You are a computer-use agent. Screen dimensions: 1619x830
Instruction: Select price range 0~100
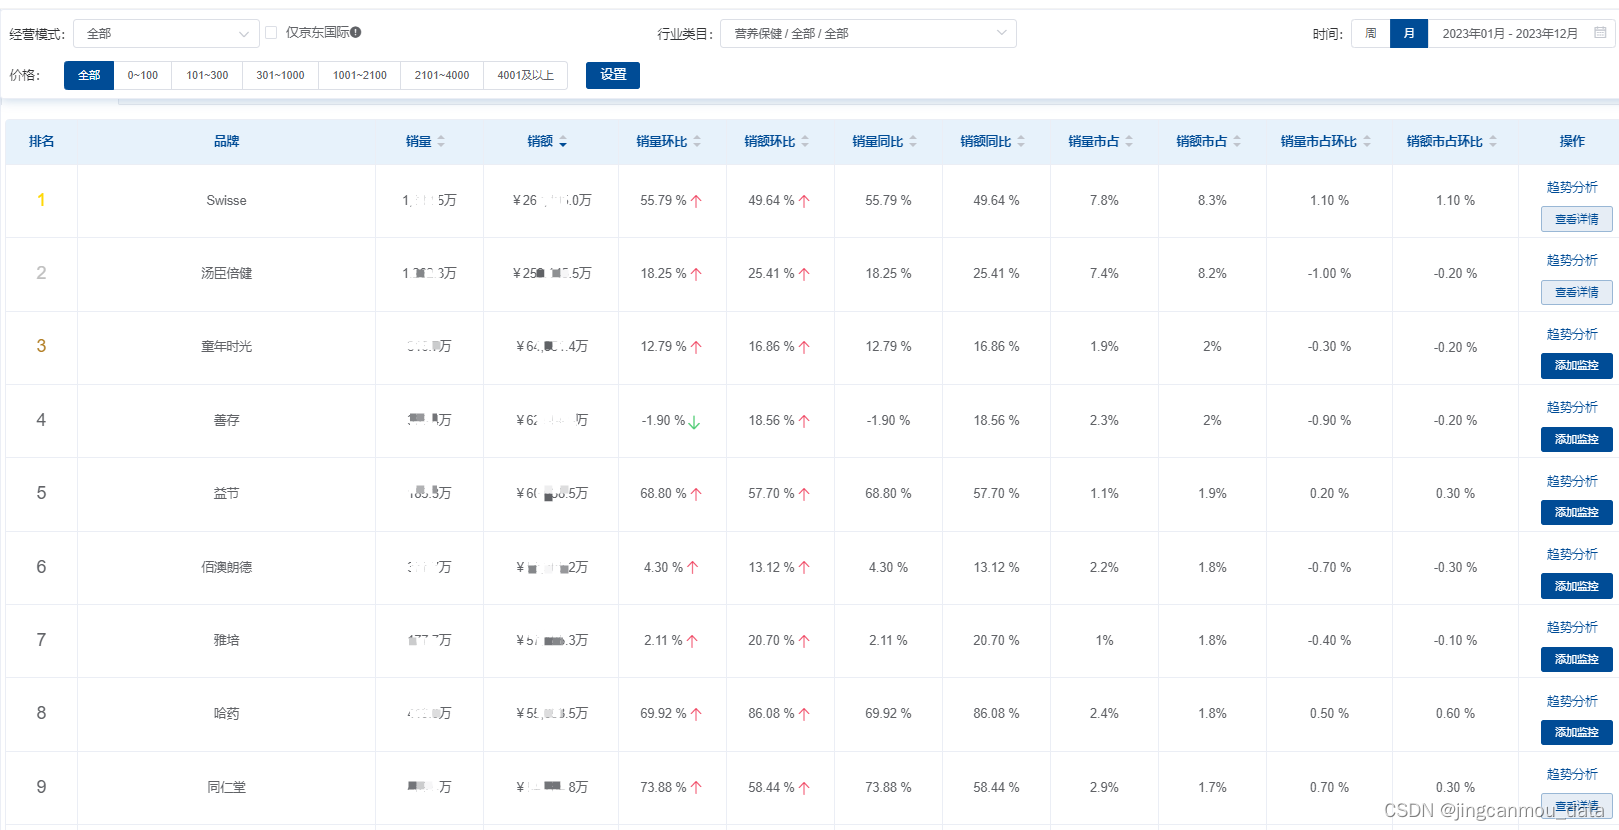tap(143, 75)
